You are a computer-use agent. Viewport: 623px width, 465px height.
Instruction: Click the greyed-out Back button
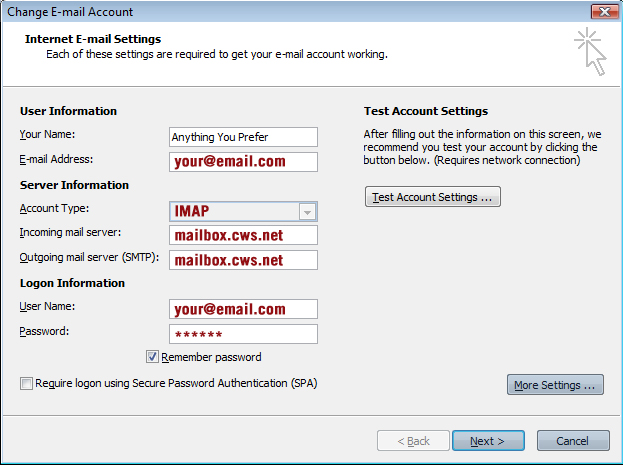tap(413, 441)
